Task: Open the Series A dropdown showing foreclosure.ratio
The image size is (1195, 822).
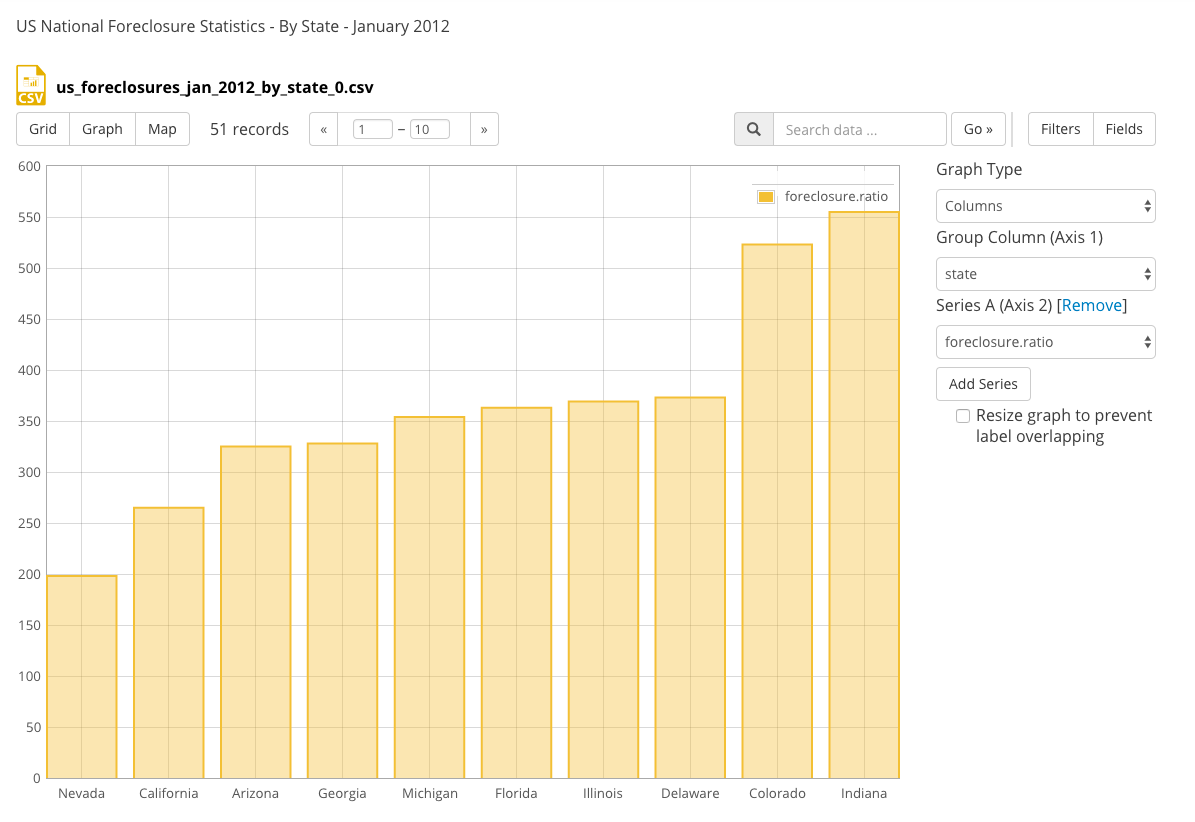Action: click(x=1046, y=342)
